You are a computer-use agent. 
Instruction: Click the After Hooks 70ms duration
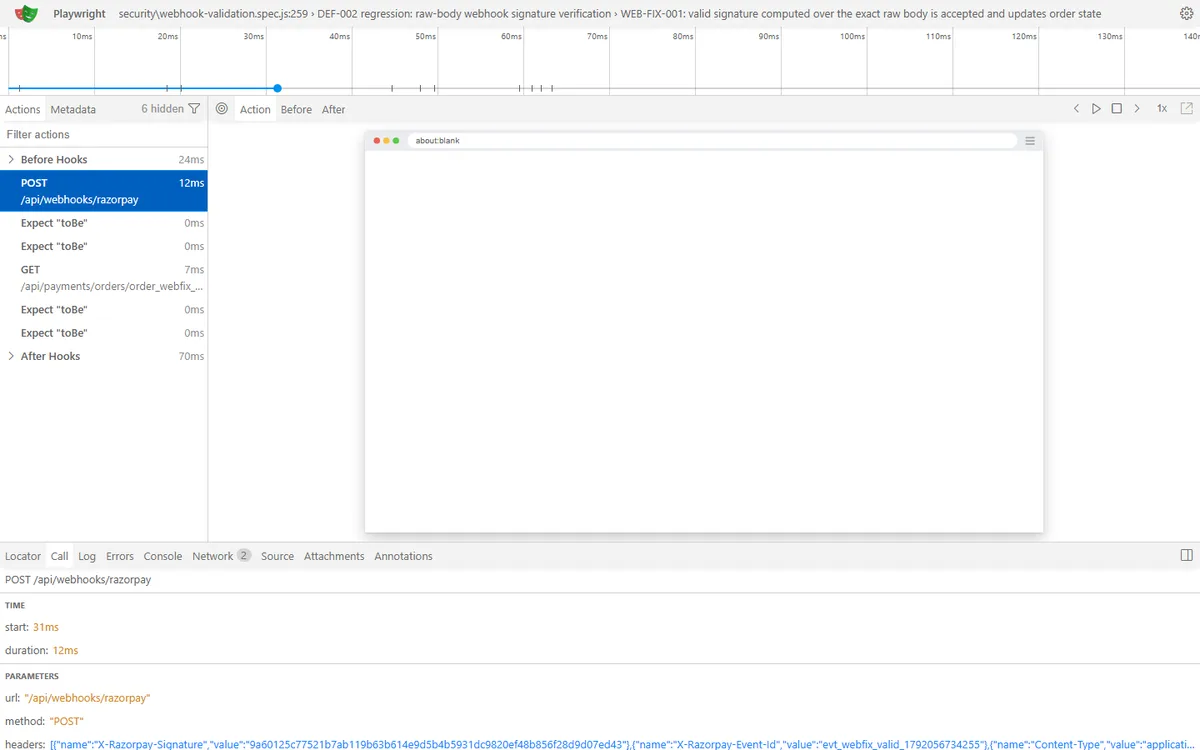click(191, 356)
